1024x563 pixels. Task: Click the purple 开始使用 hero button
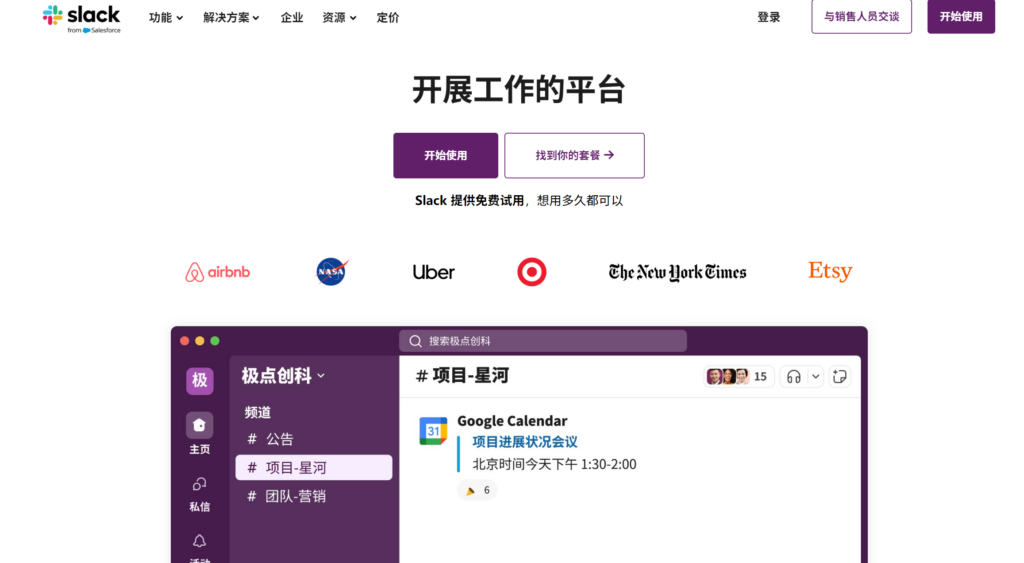coord(445,155)
